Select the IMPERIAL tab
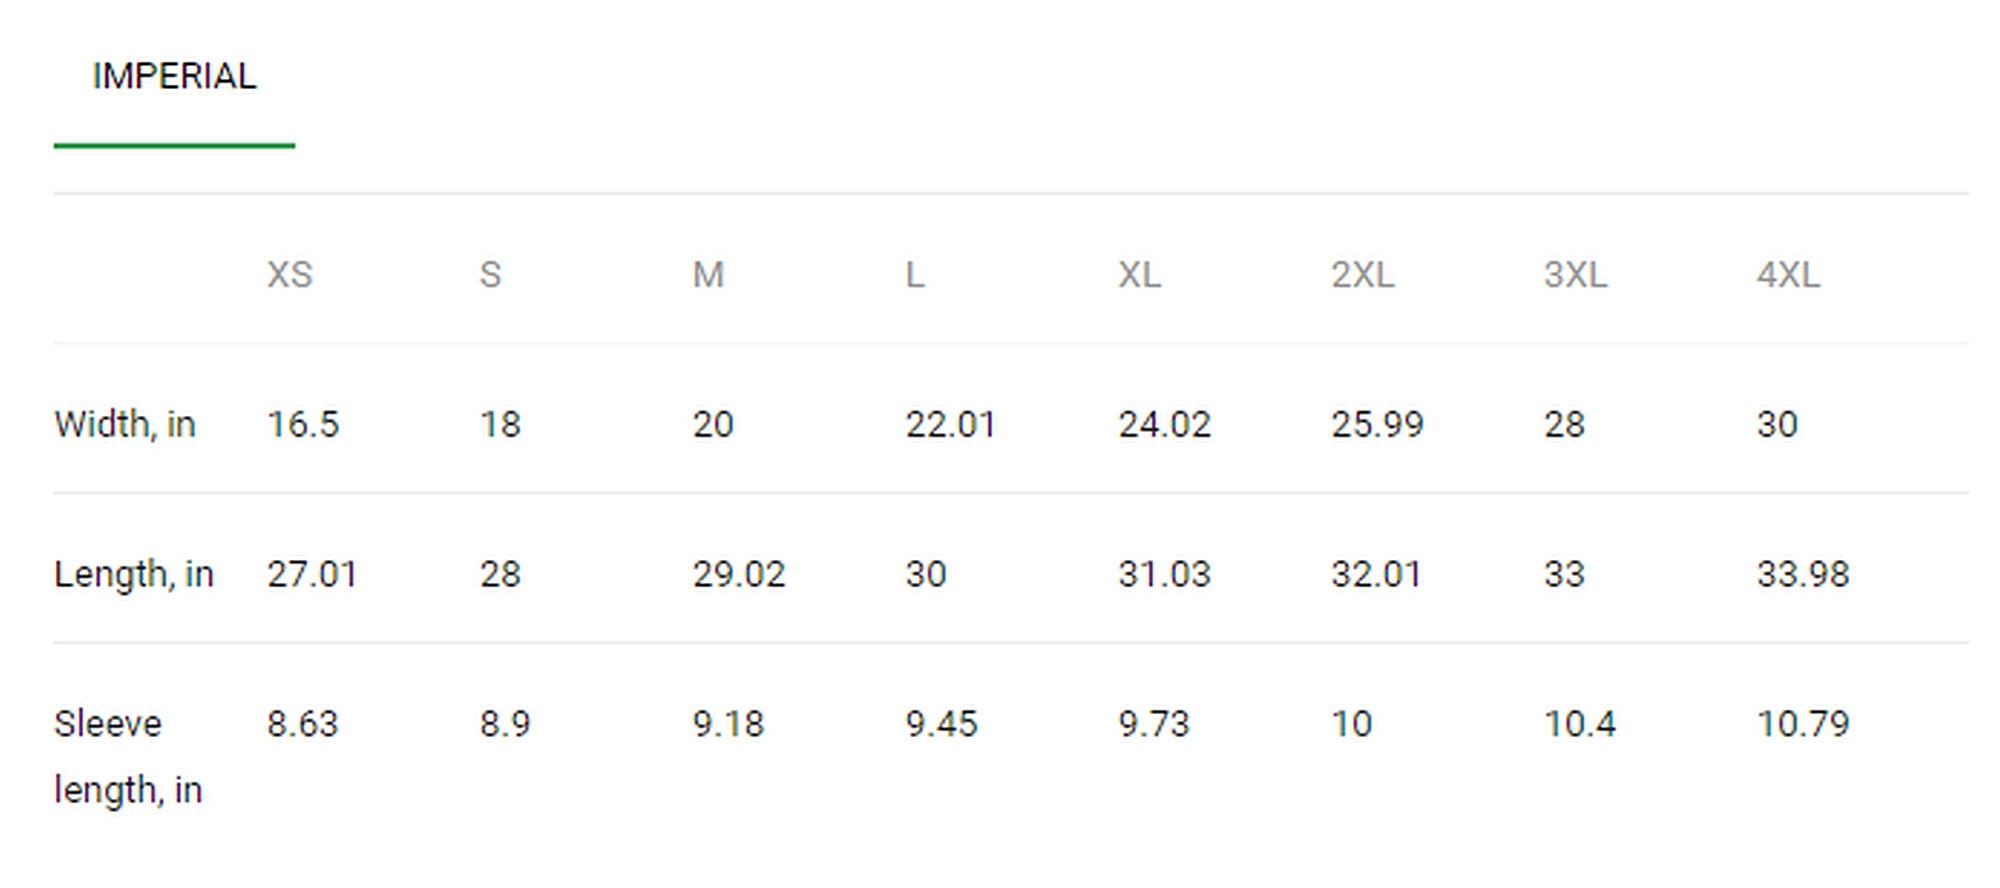The image size is (2000, 888). point(174,77)
